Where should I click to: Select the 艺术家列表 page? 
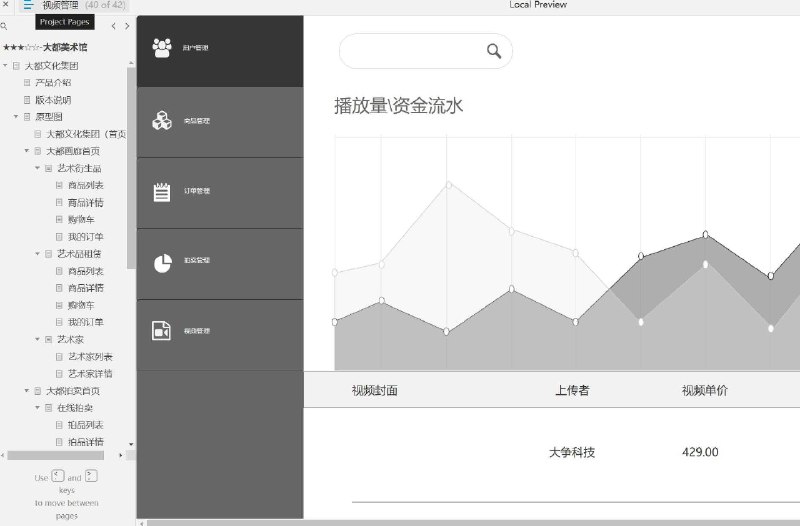coord(90,357)
